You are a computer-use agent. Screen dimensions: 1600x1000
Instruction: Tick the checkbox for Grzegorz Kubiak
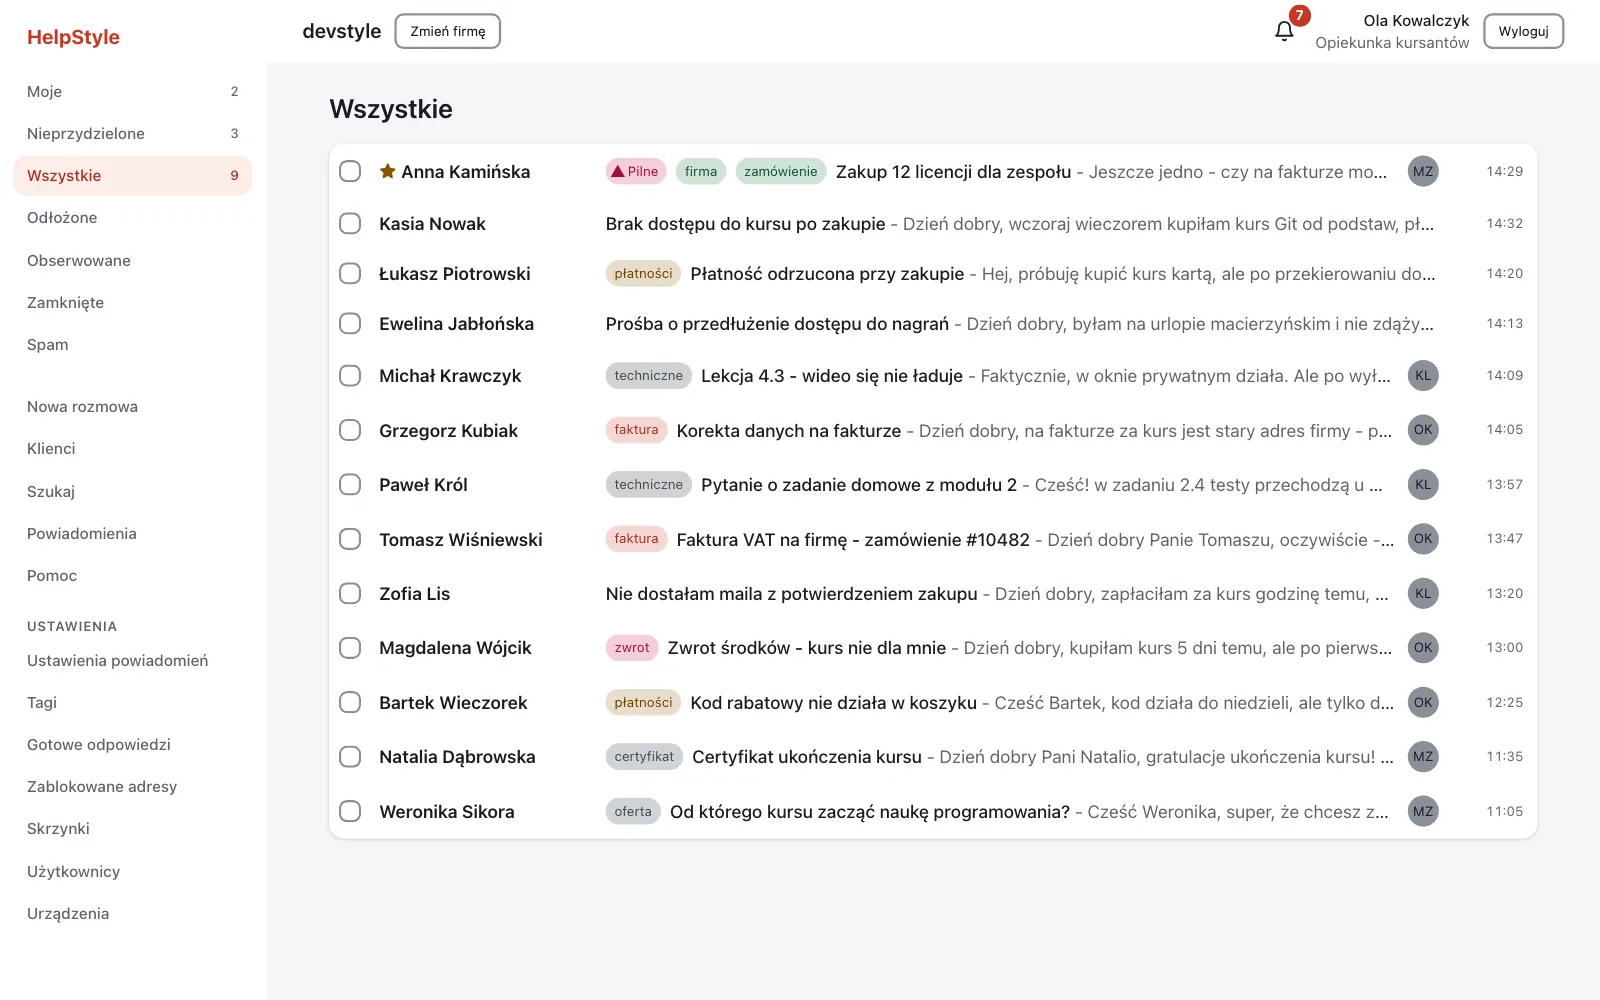pyautogui.click(x=350, y=430)
